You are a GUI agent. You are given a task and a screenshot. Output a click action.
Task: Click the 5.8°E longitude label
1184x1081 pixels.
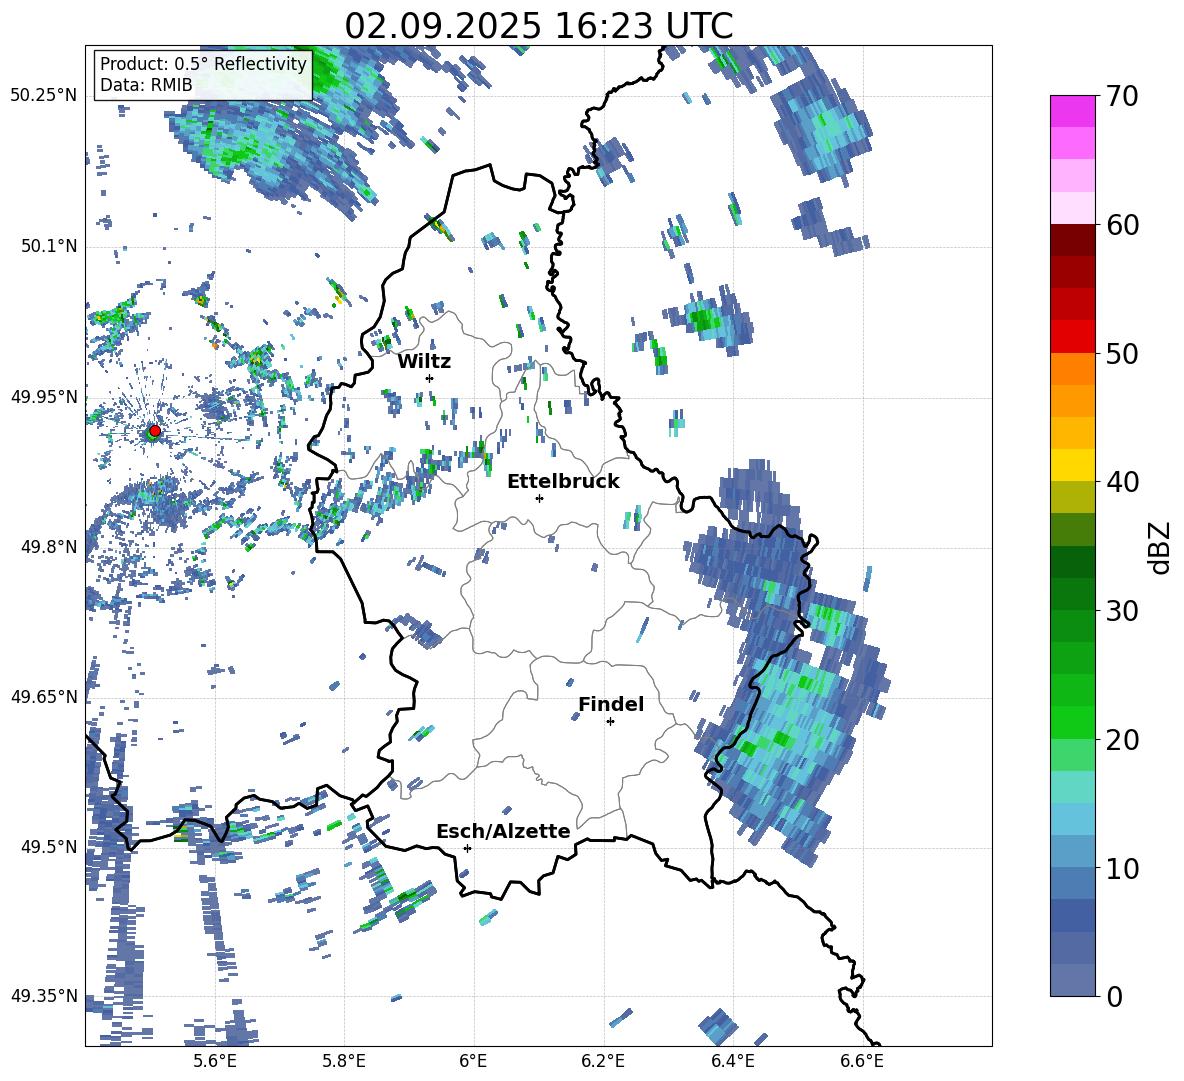coord(344,1061)
